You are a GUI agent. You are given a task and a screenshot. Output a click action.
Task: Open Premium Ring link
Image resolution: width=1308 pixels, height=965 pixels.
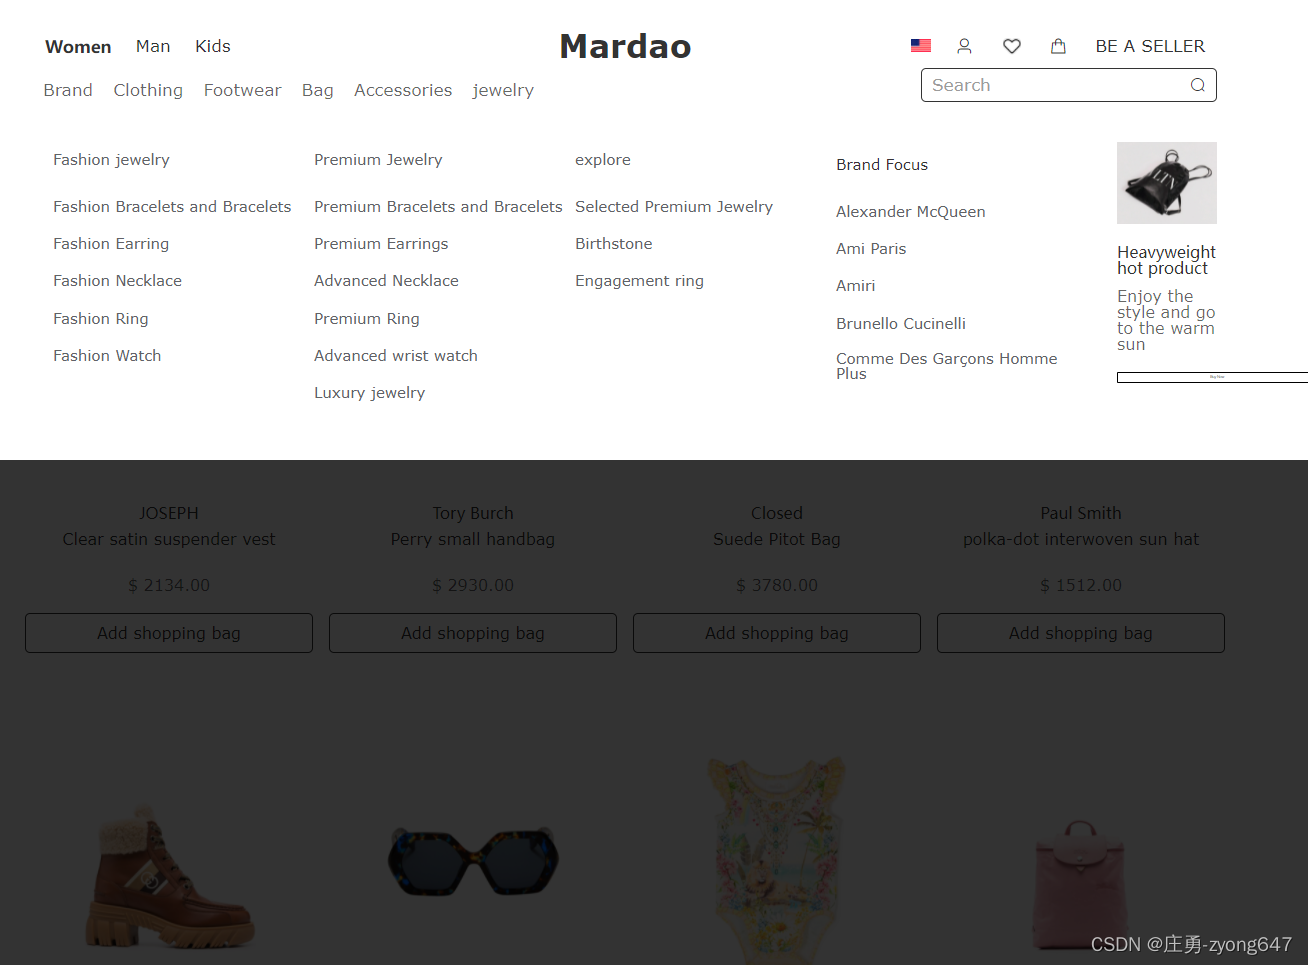pyautogui.click(x=367, y=319)
